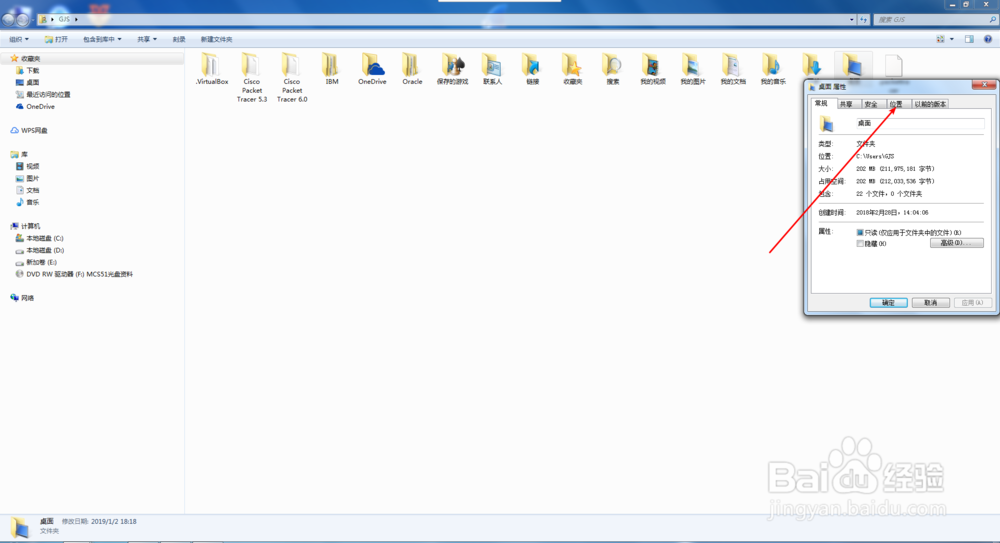
Task: Select the 我的视频 folder
Action: coord(652,70)
